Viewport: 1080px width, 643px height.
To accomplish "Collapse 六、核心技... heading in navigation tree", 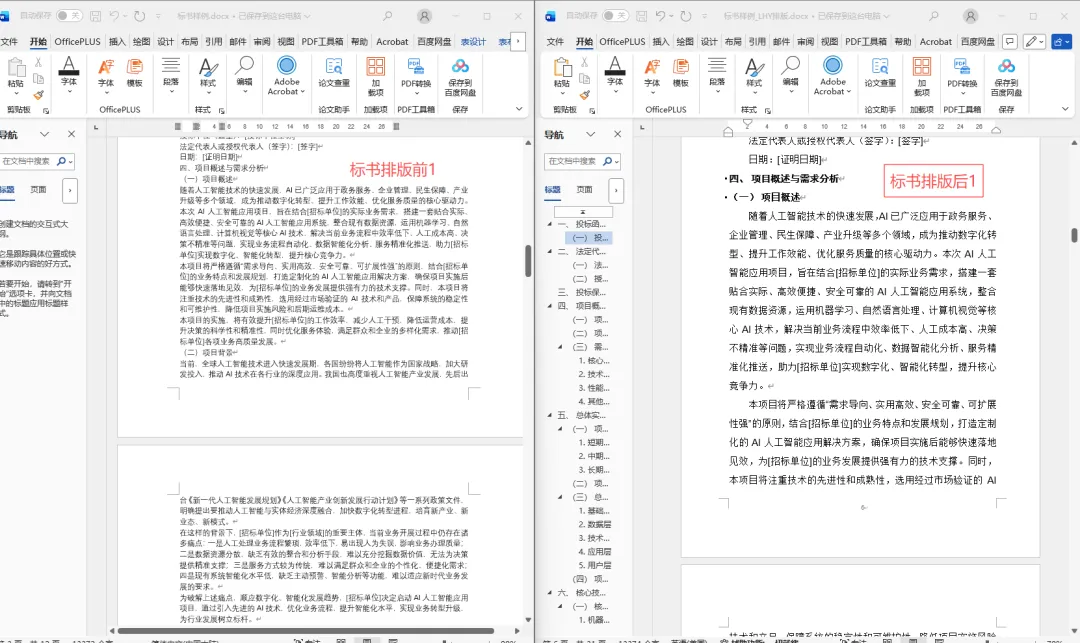I will point(550,593).
